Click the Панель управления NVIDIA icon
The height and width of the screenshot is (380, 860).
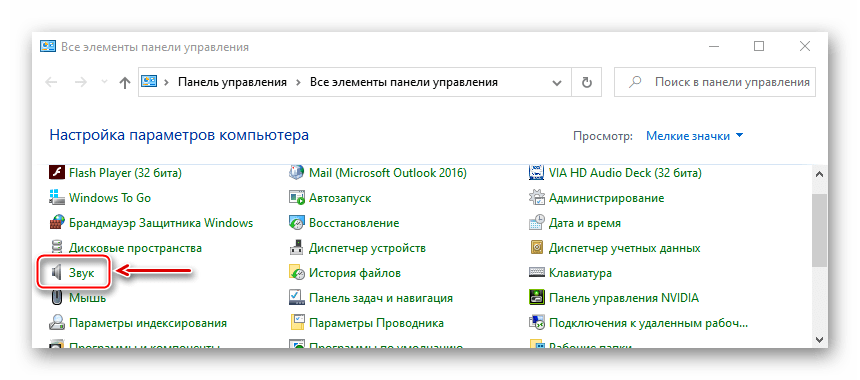[x=536, y=298]
